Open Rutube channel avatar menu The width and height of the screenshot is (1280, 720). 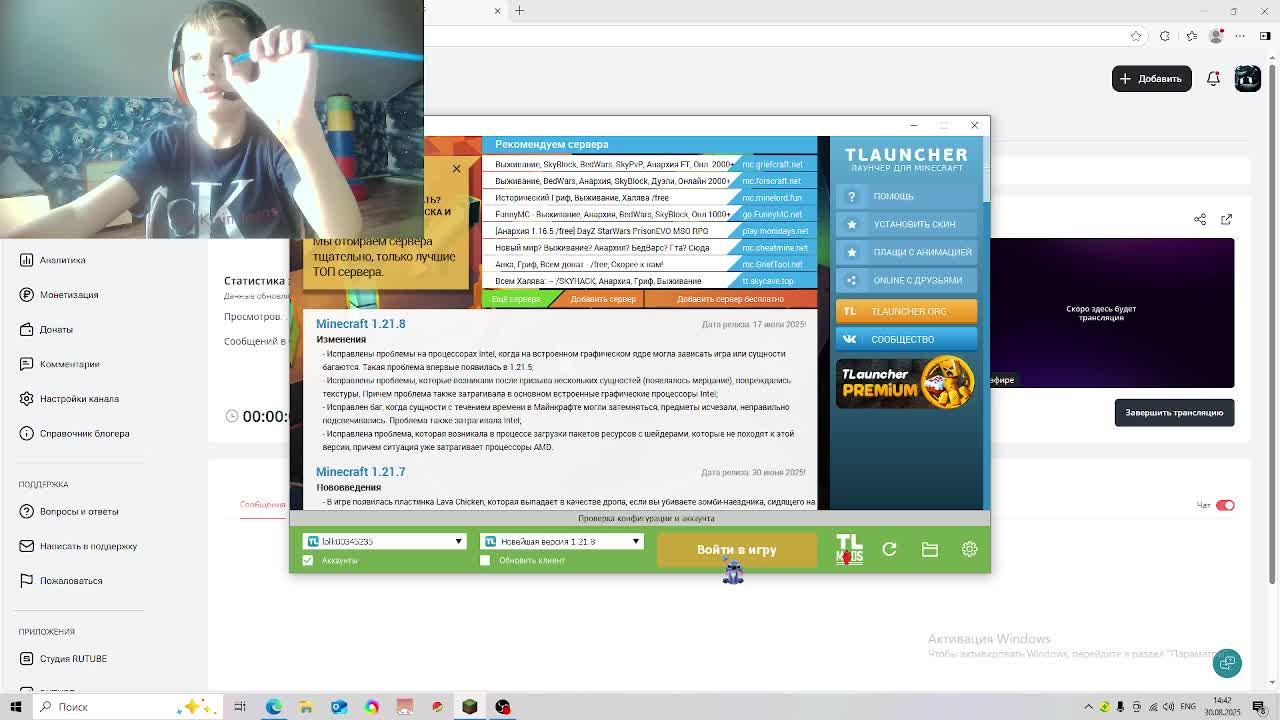pyautogui.click(x=1247, y=78)
